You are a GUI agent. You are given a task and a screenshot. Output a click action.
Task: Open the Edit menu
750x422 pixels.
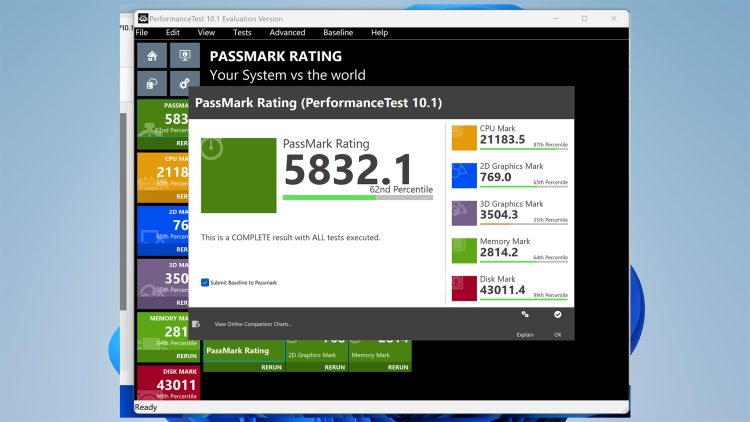(x=173, y=33)
